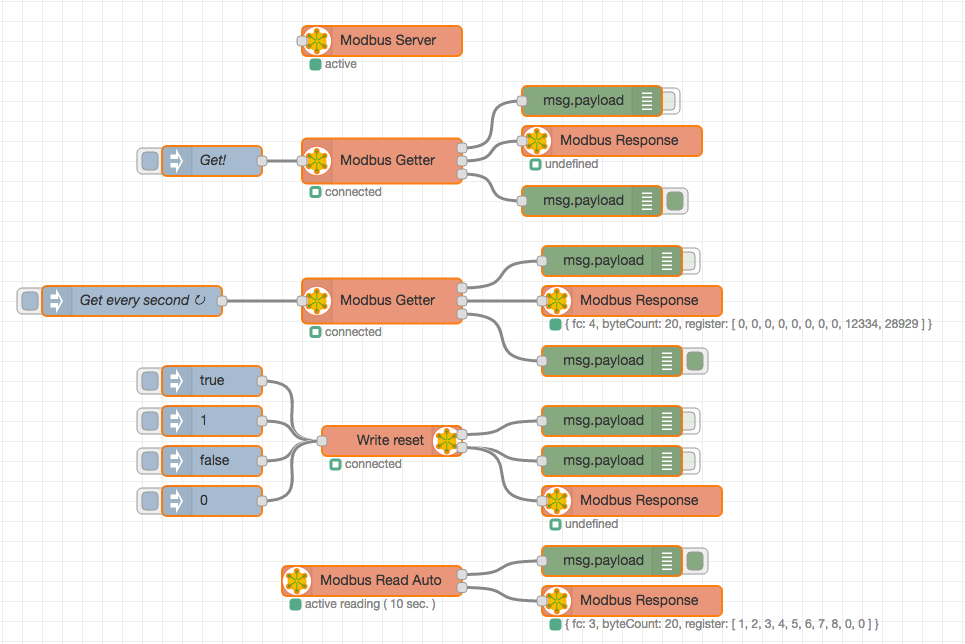Click debug icon on msg.payload directly above undefined Write reset Response
Viewport: 965px width, 644px height.
(667, 461)
